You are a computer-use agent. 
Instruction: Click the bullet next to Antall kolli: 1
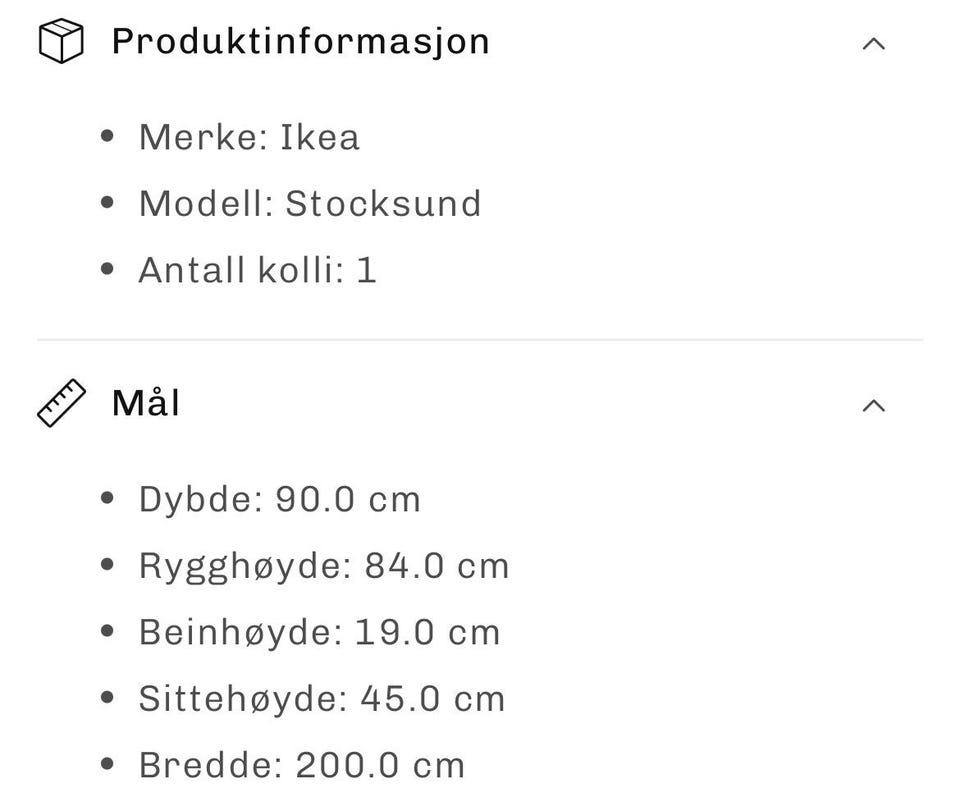click(107, 269)
